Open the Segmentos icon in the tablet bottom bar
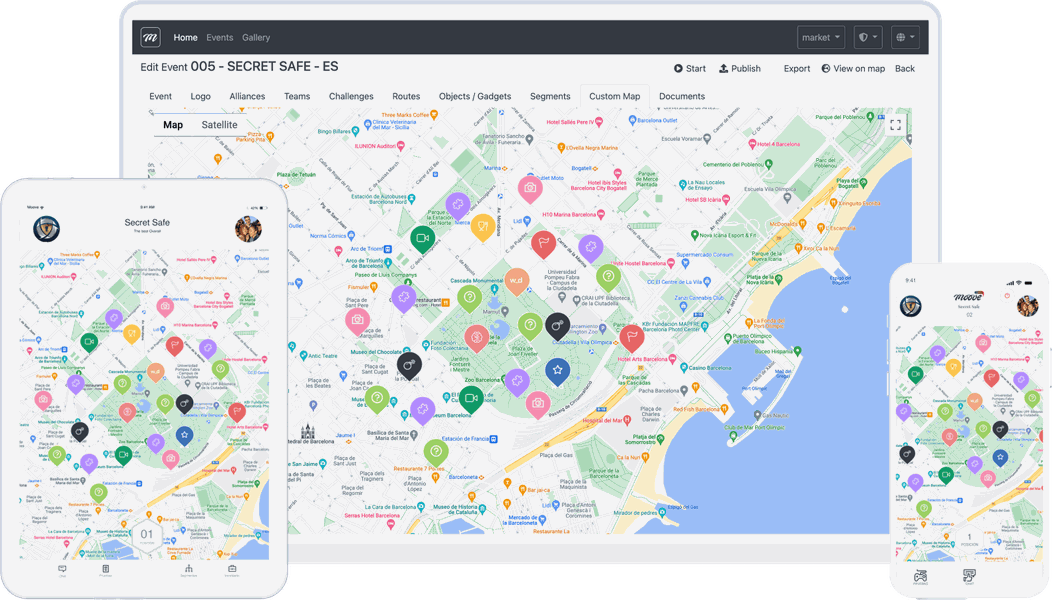Image resolution: width=1052 pixels, height=600 pixels. 189,570
